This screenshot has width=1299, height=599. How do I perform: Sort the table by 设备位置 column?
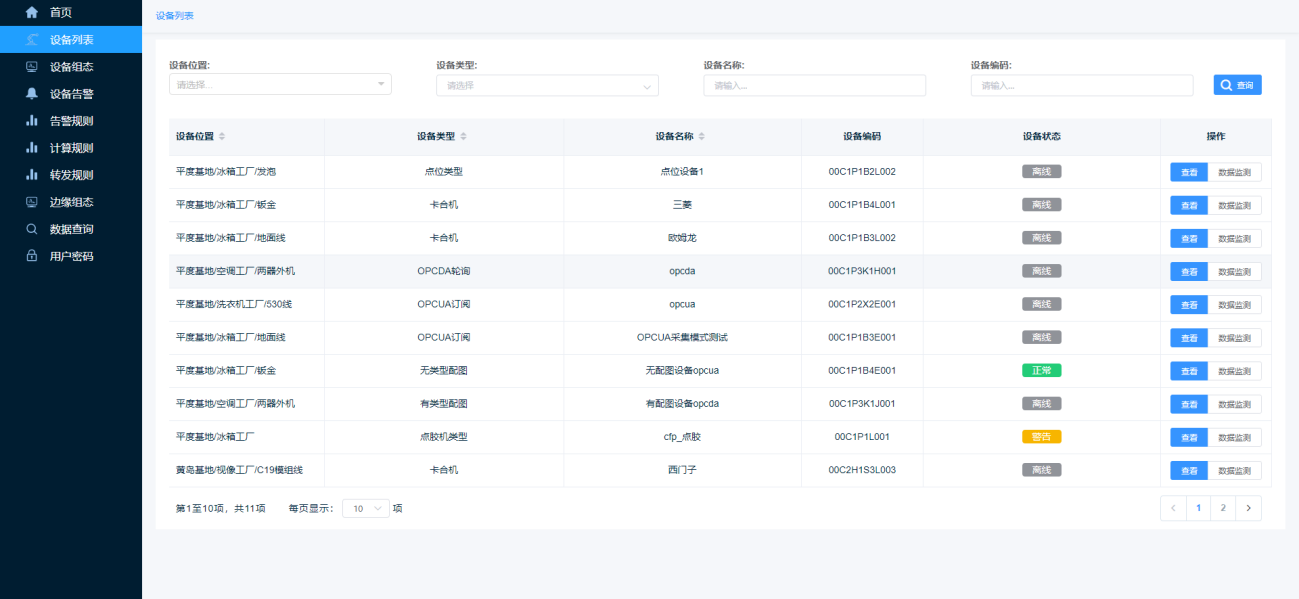click(222, 137)
